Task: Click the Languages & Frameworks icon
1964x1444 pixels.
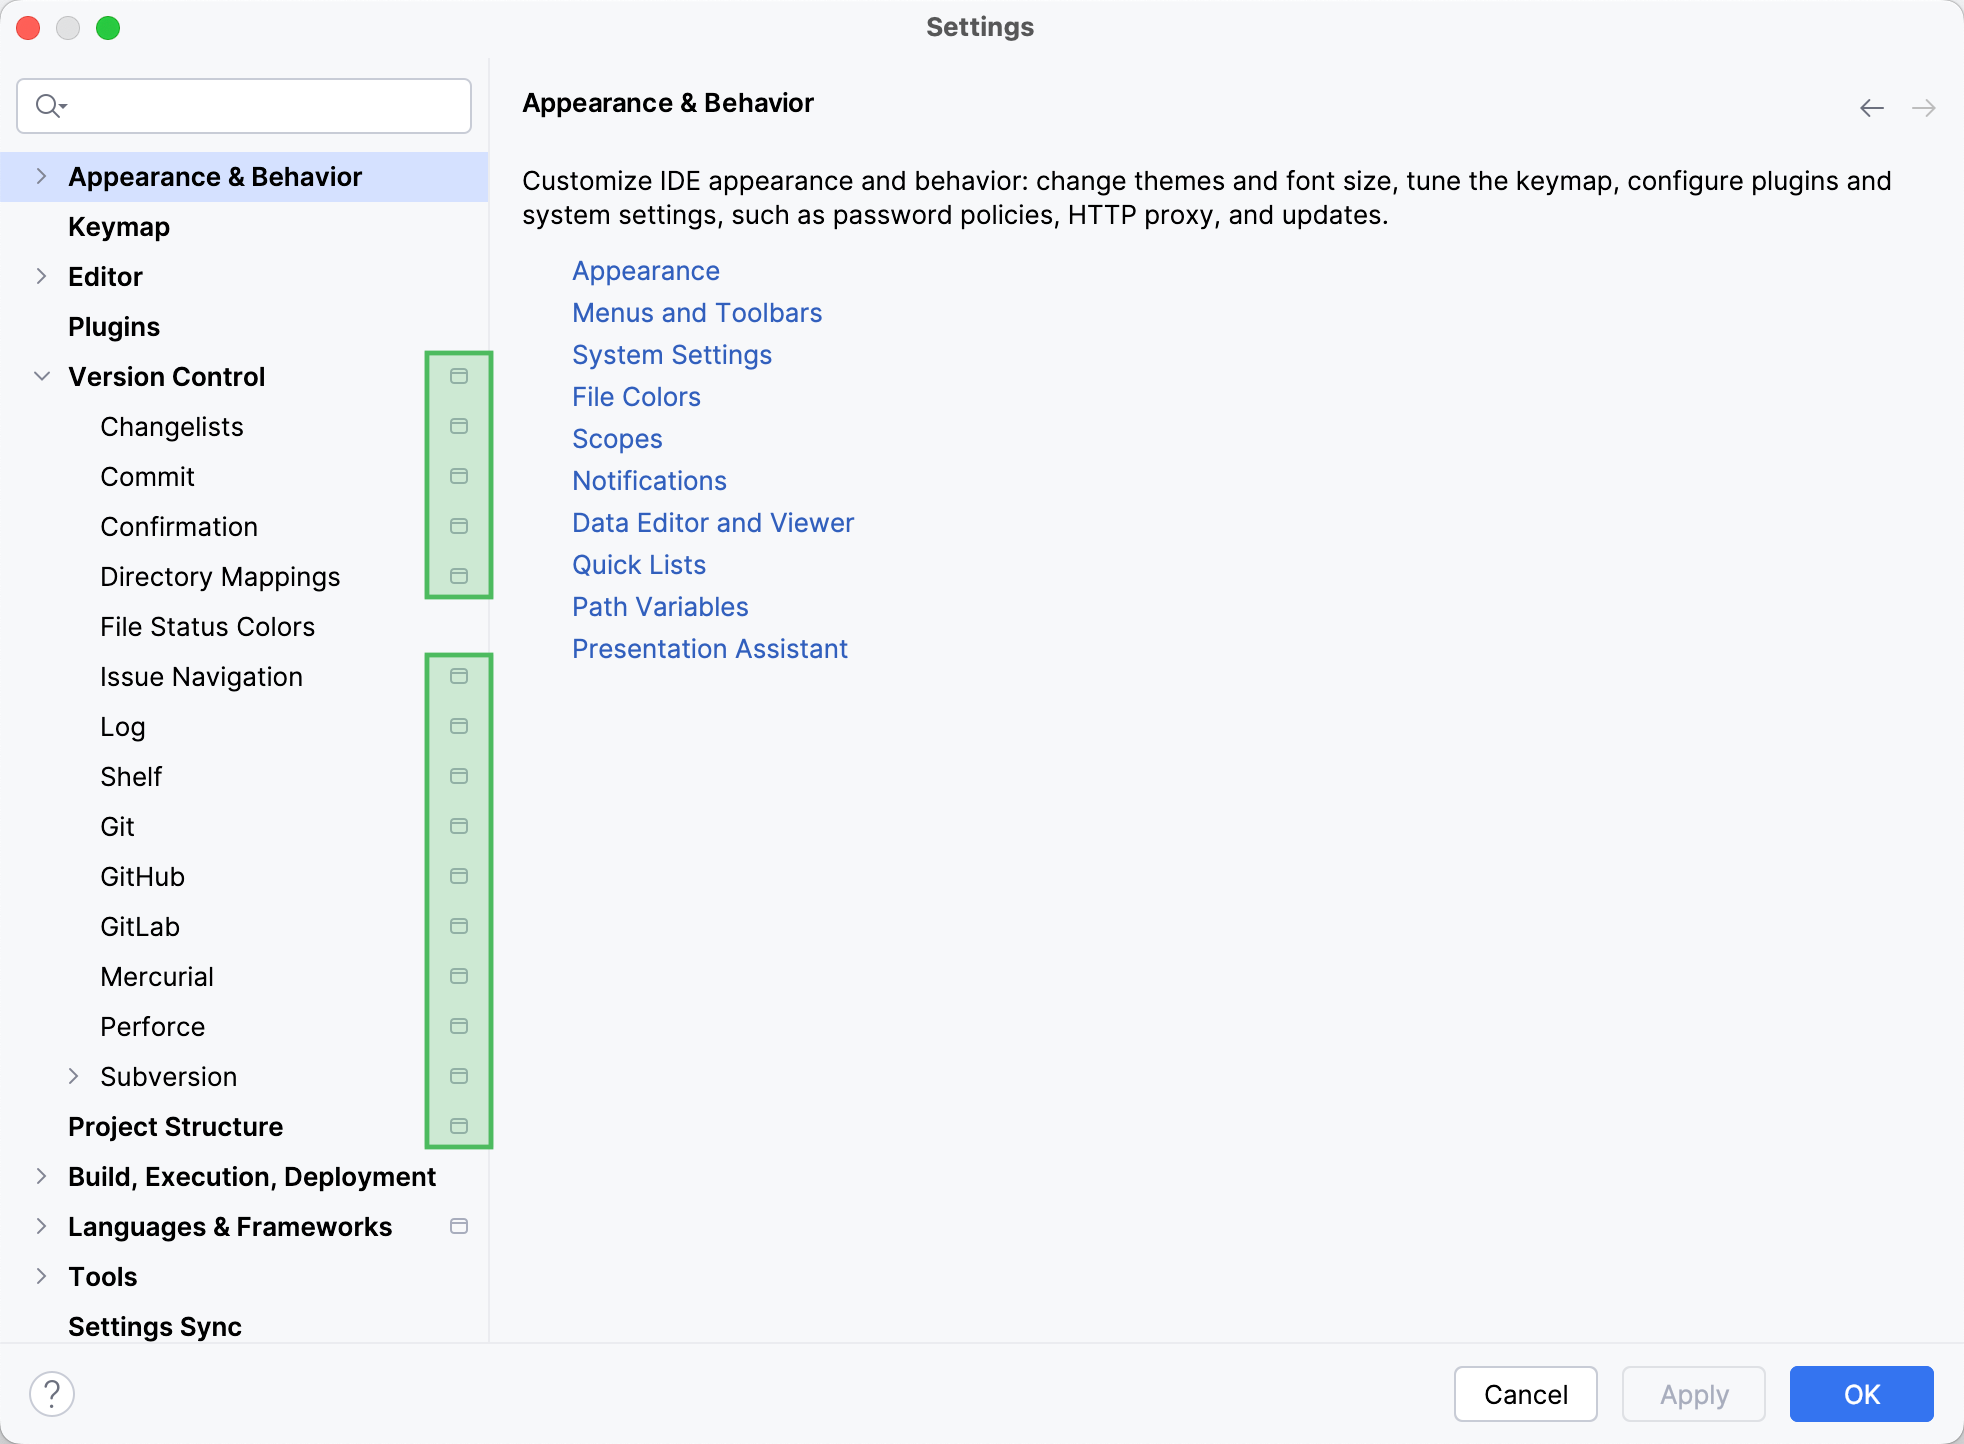Action: point(461,1227)
